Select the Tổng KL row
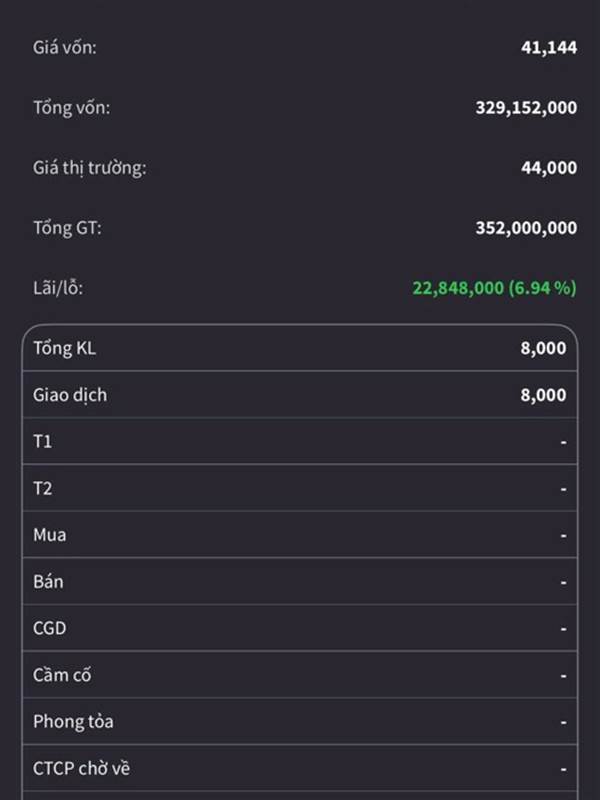Image resolution: width=600 pixels, height=800 pixels. (x=299, y=349)
